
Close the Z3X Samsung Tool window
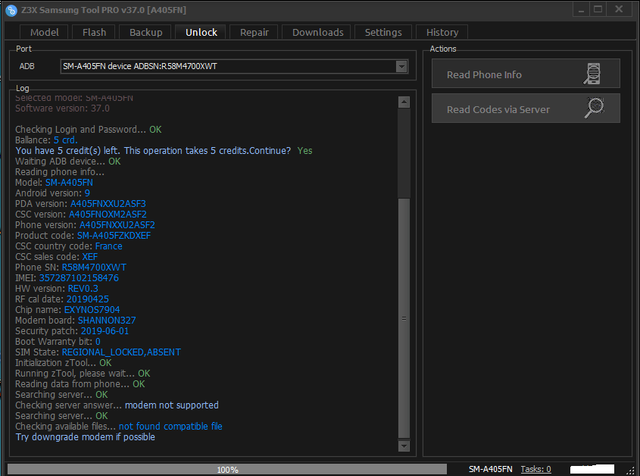619,9
